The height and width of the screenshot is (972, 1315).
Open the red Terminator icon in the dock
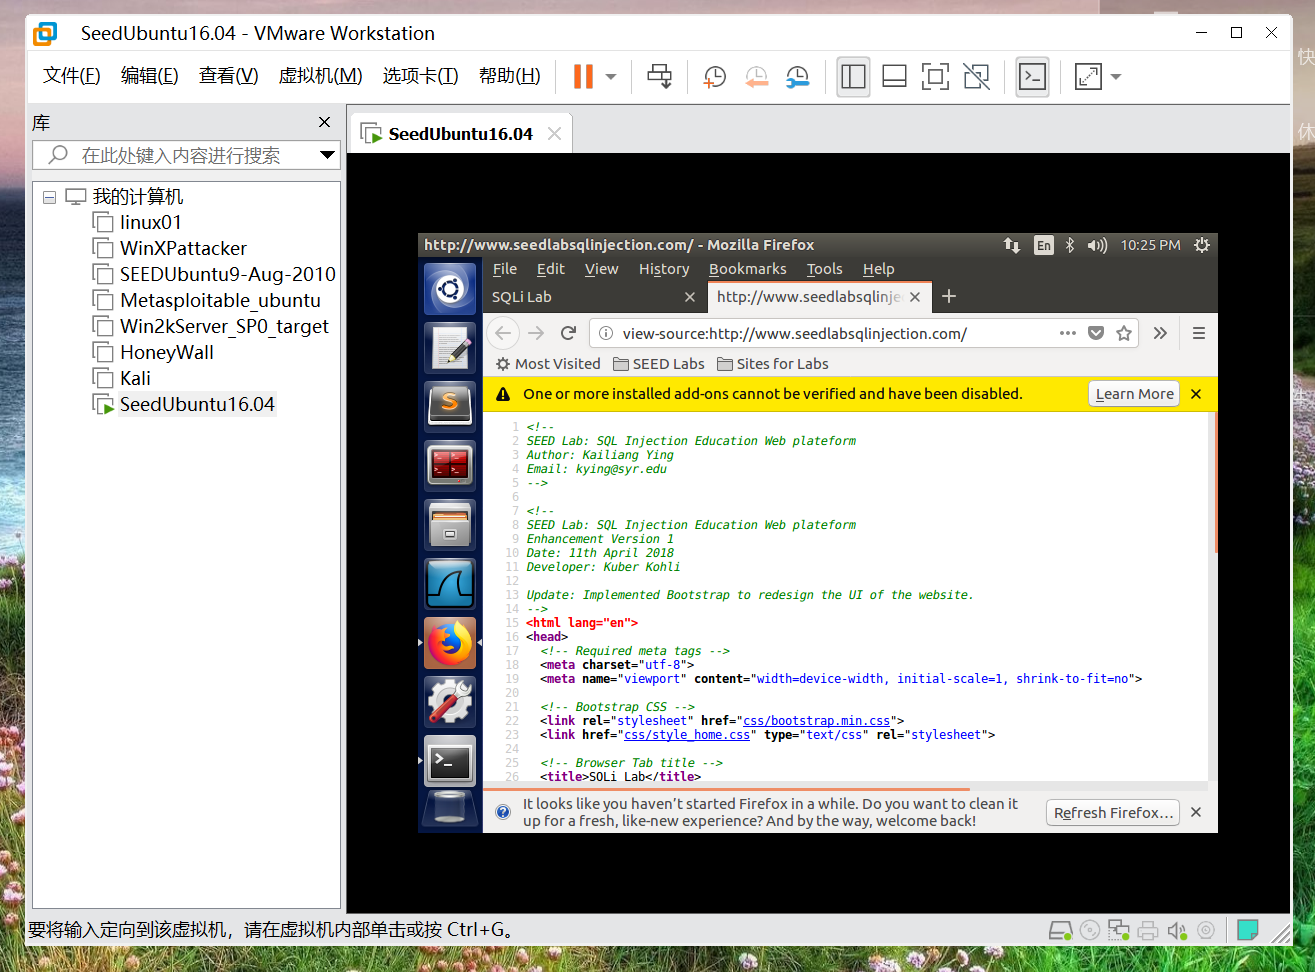(x=450, y=466)
